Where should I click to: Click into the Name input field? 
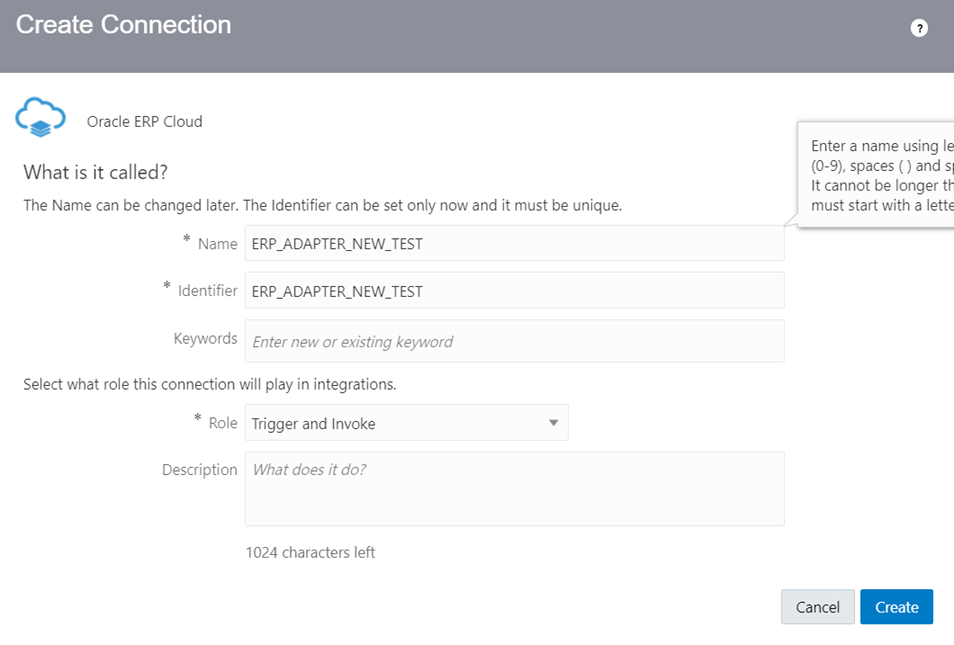(515, 243)
